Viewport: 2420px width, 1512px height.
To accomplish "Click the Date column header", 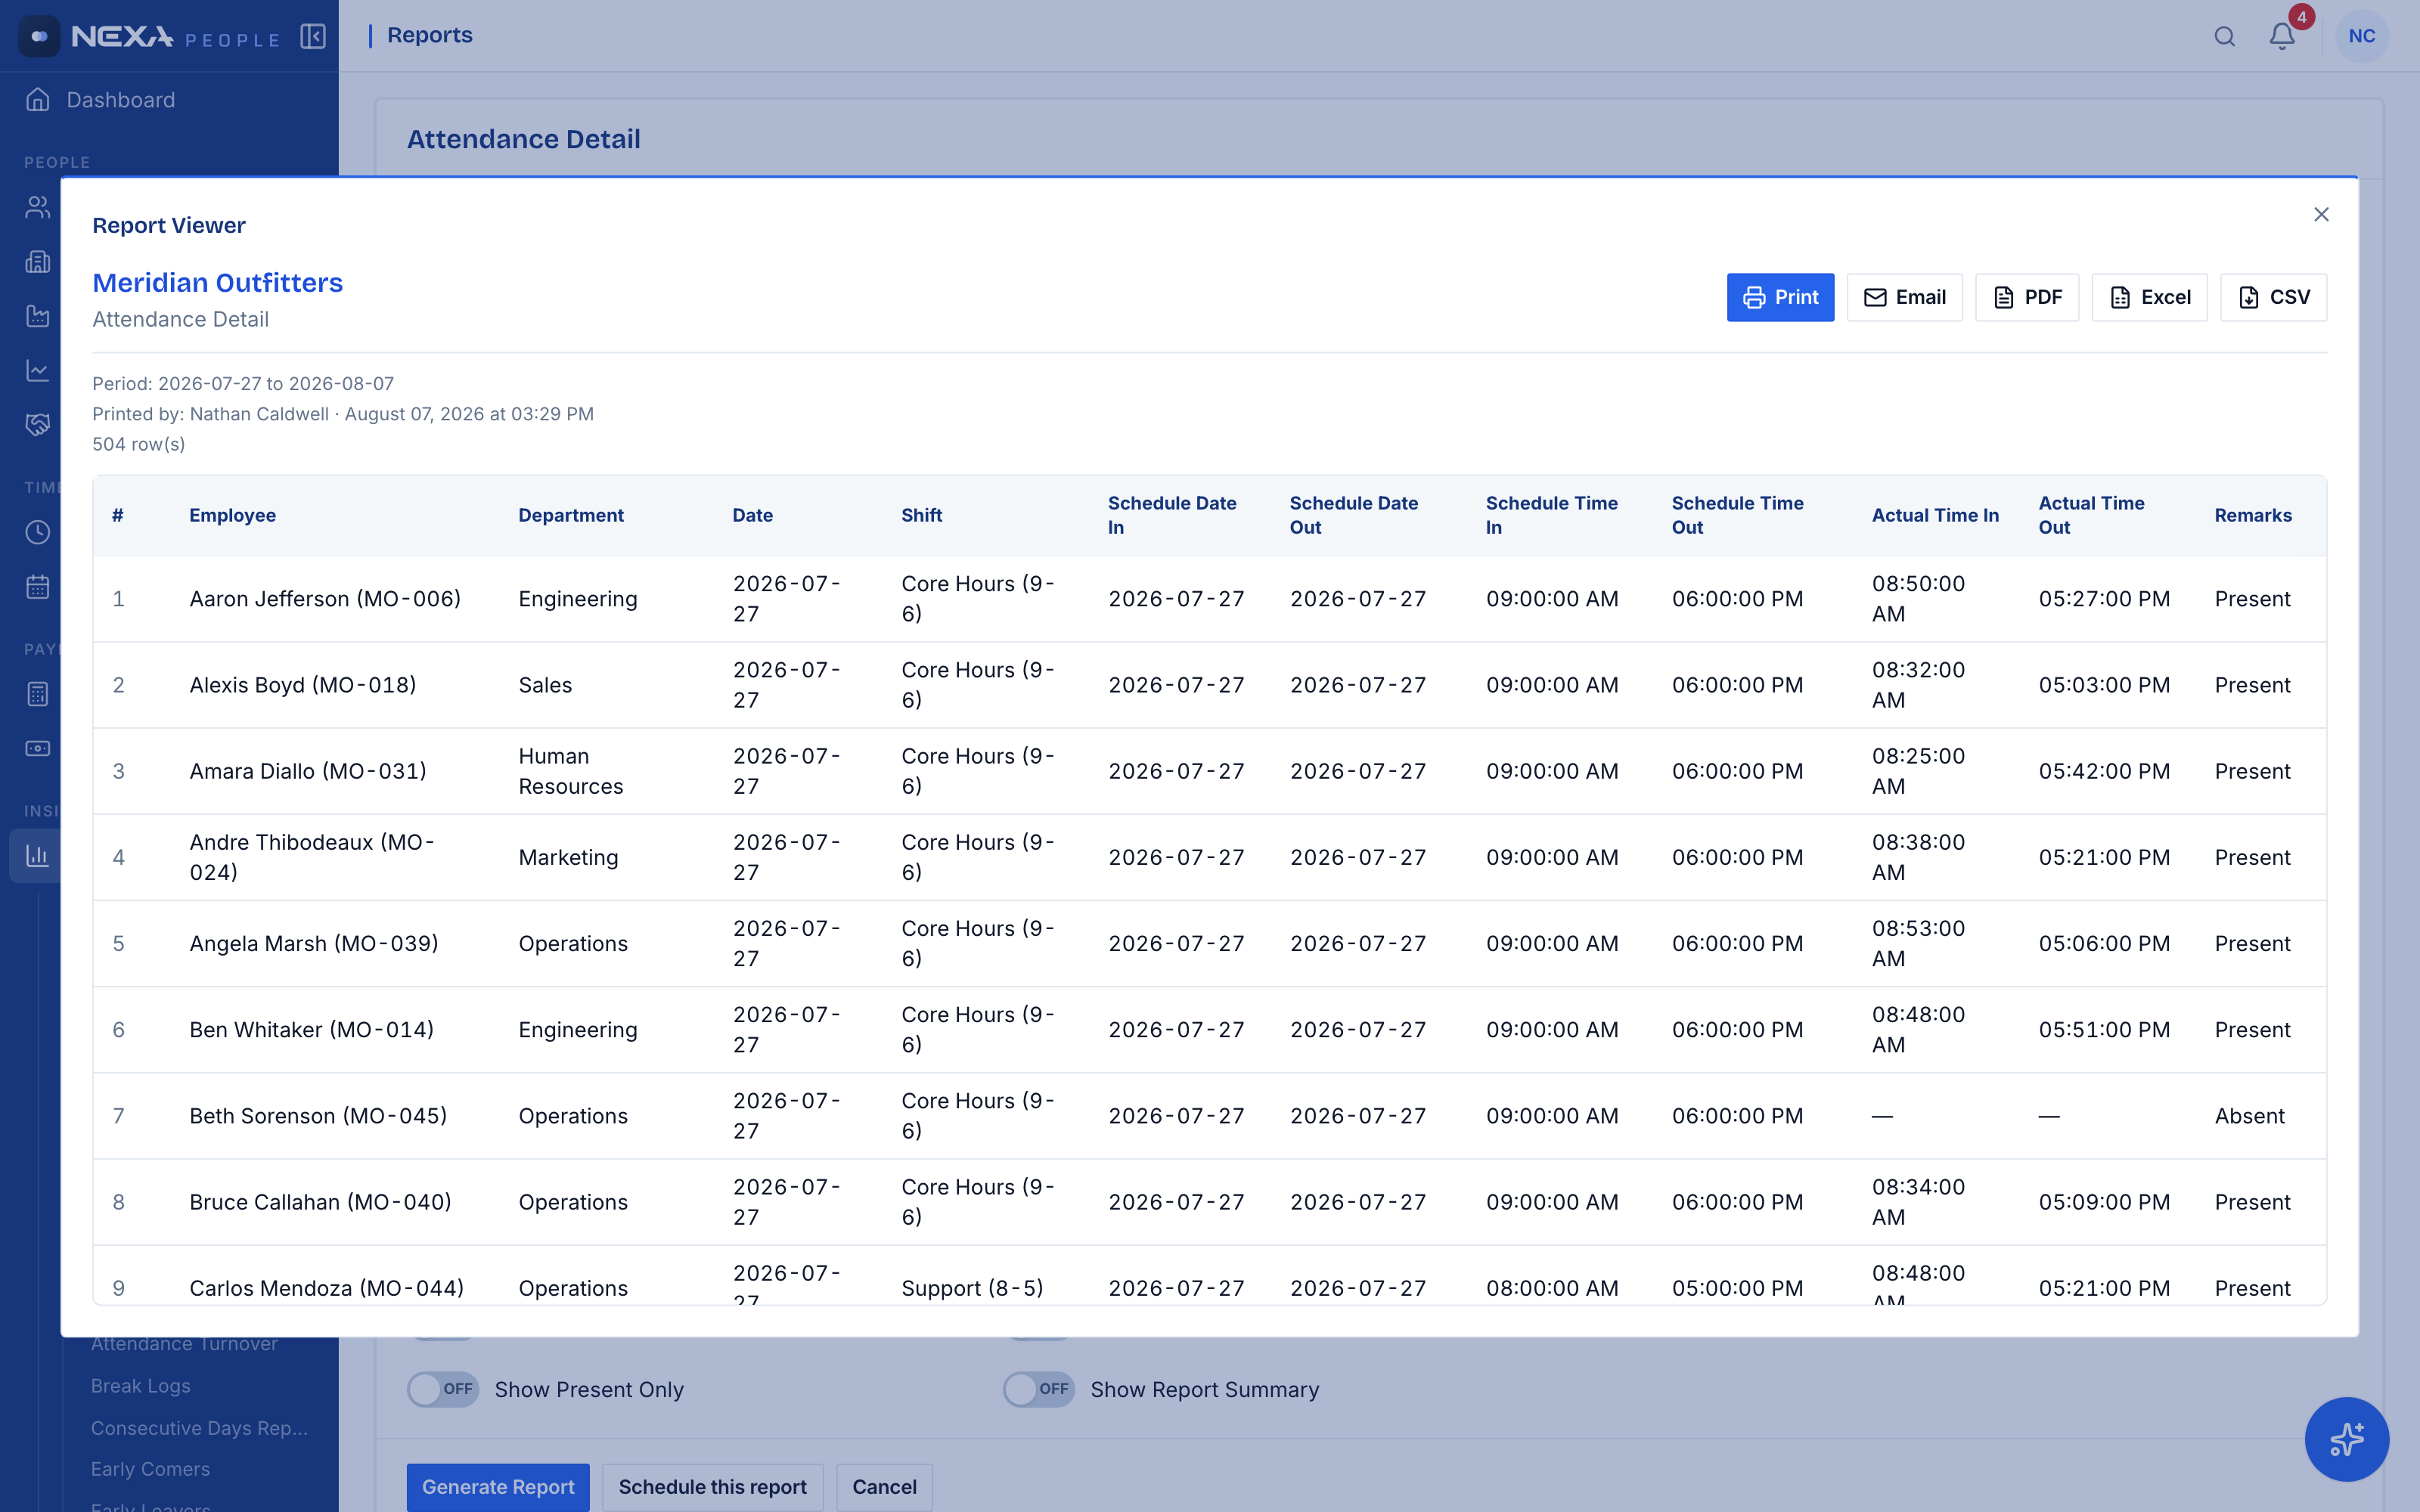I will pos(752,515).
